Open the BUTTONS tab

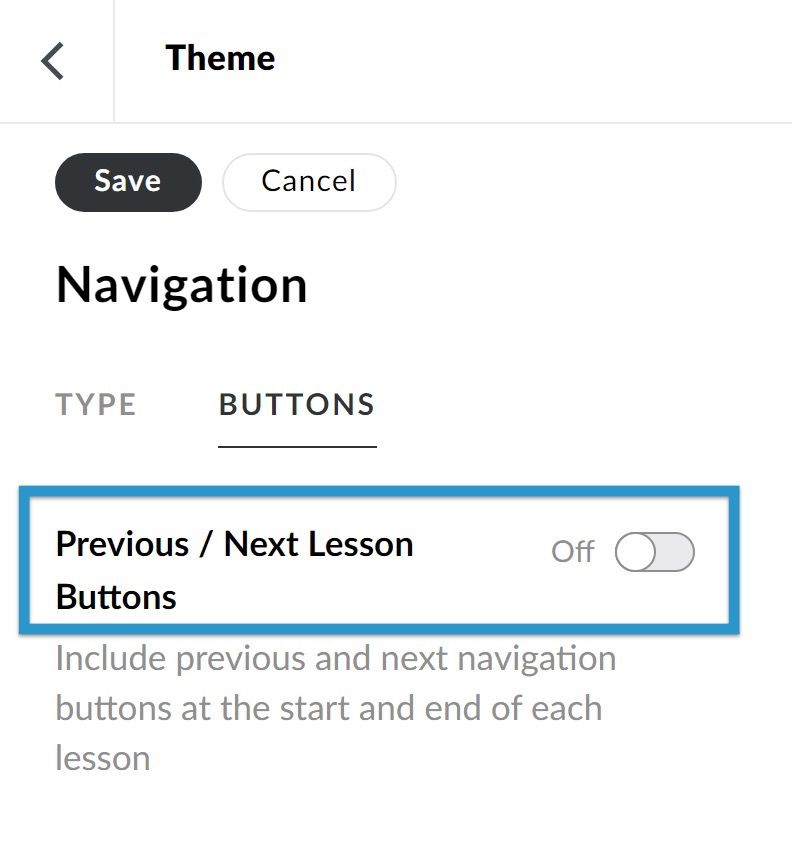coord(297,404)
